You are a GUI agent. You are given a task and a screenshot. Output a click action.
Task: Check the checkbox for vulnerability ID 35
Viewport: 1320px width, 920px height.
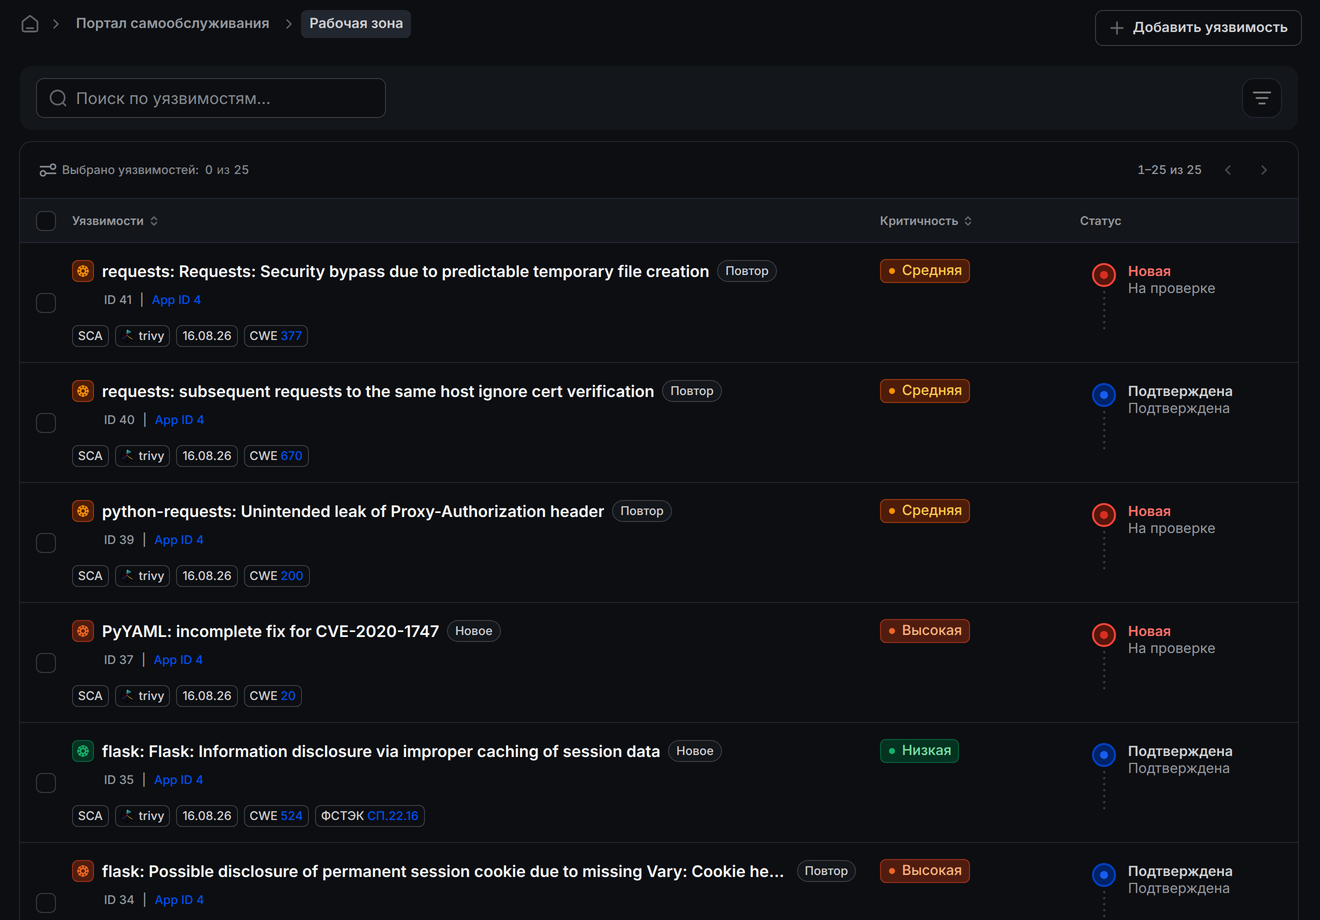click(x=46, y=783)
